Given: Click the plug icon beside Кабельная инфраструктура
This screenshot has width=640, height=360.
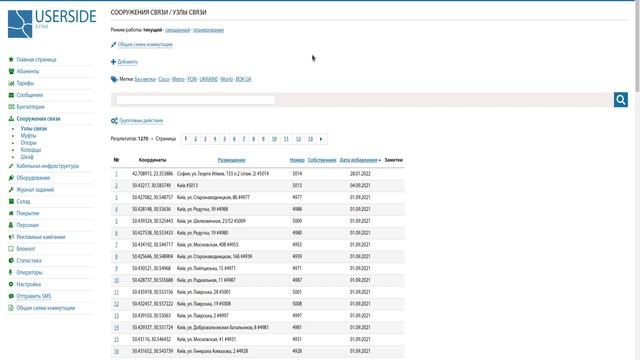Looking at the screenshot, I should pyautogui.click(x=11, y=166).
